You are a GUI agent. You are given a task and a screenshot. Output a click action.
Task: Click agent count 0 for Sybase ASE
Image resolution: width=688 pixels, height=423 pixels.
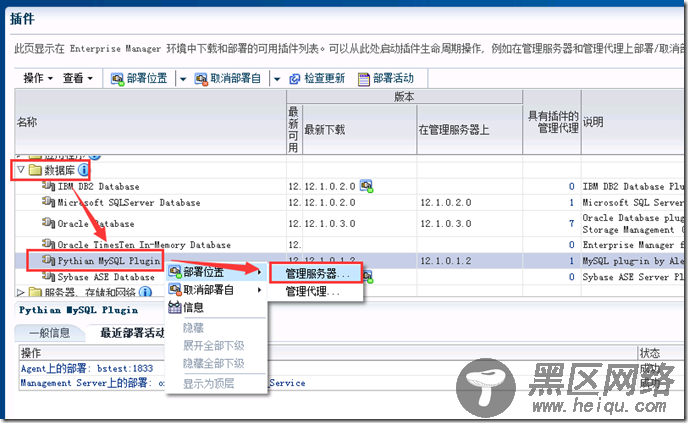[x=571, y=277]
